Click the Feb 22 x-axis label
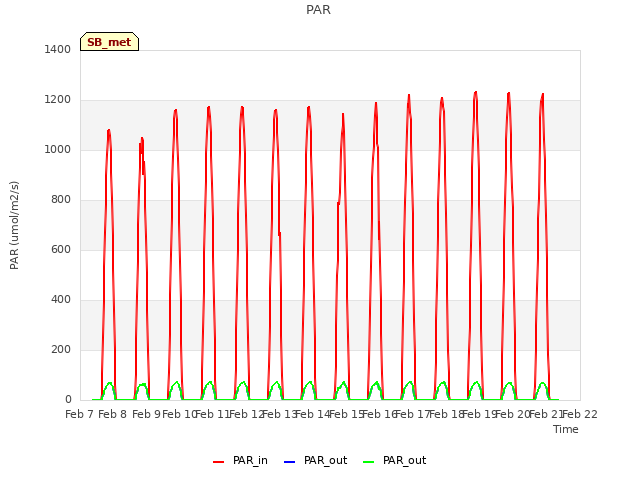 (x=580, y=414)
